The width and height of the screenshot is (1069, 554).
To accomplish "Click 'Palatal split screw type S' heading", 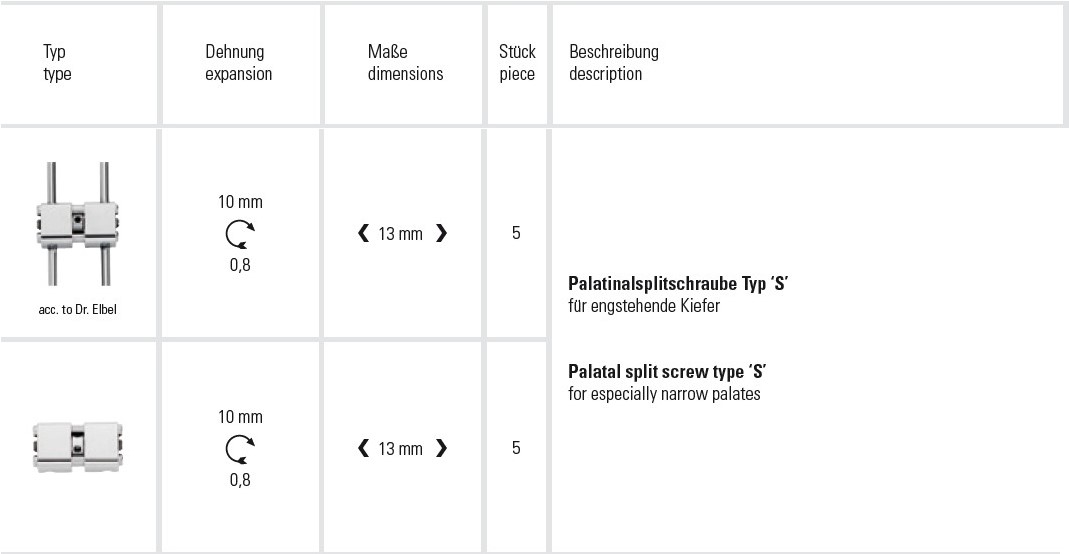I will coord(667,372).
